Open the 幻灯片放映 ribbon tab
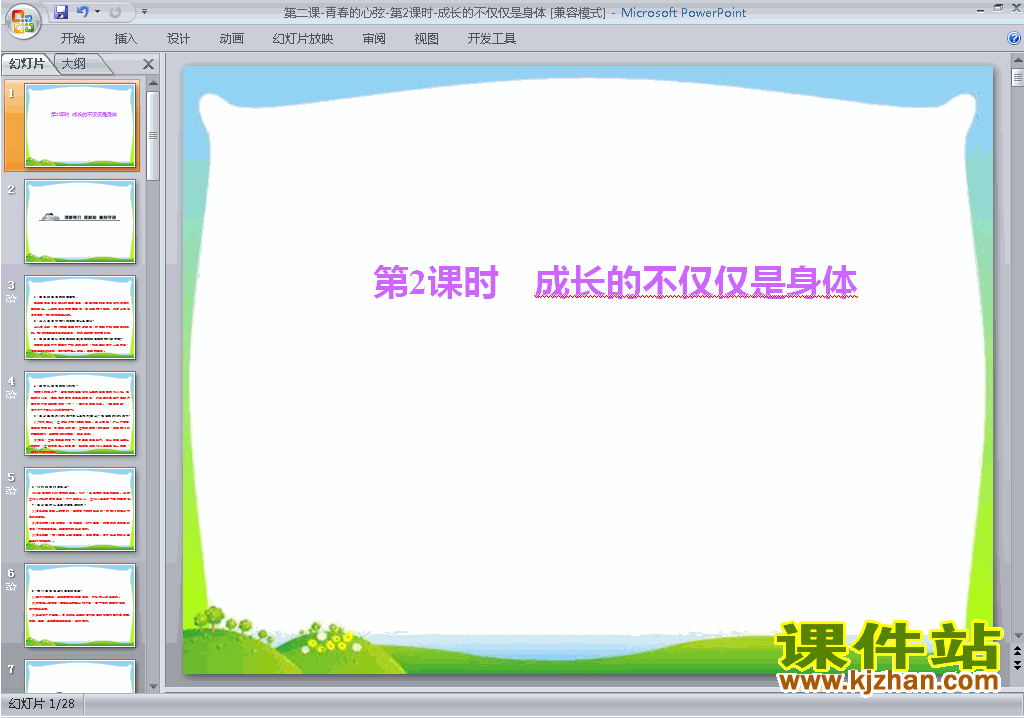 click(302, 39)
